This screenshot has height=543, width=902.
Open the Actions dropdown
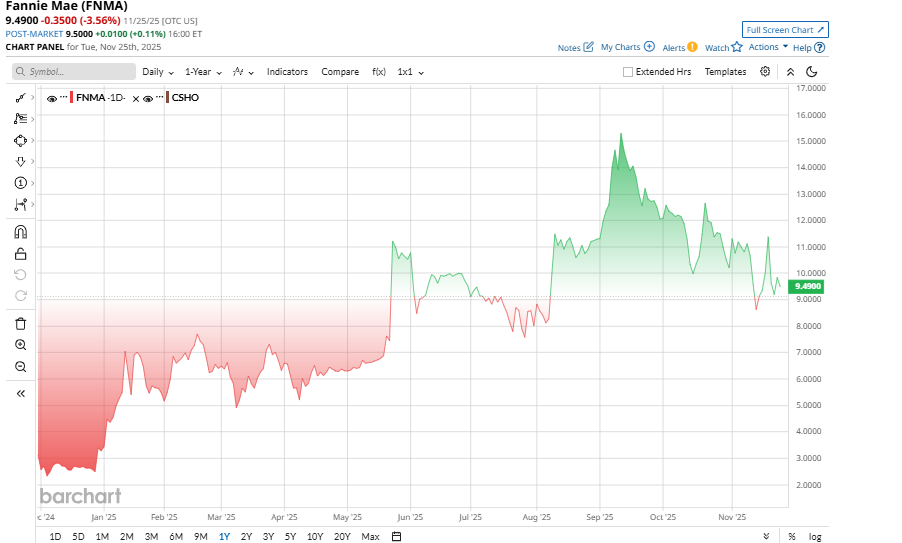[x=768, y=47]
